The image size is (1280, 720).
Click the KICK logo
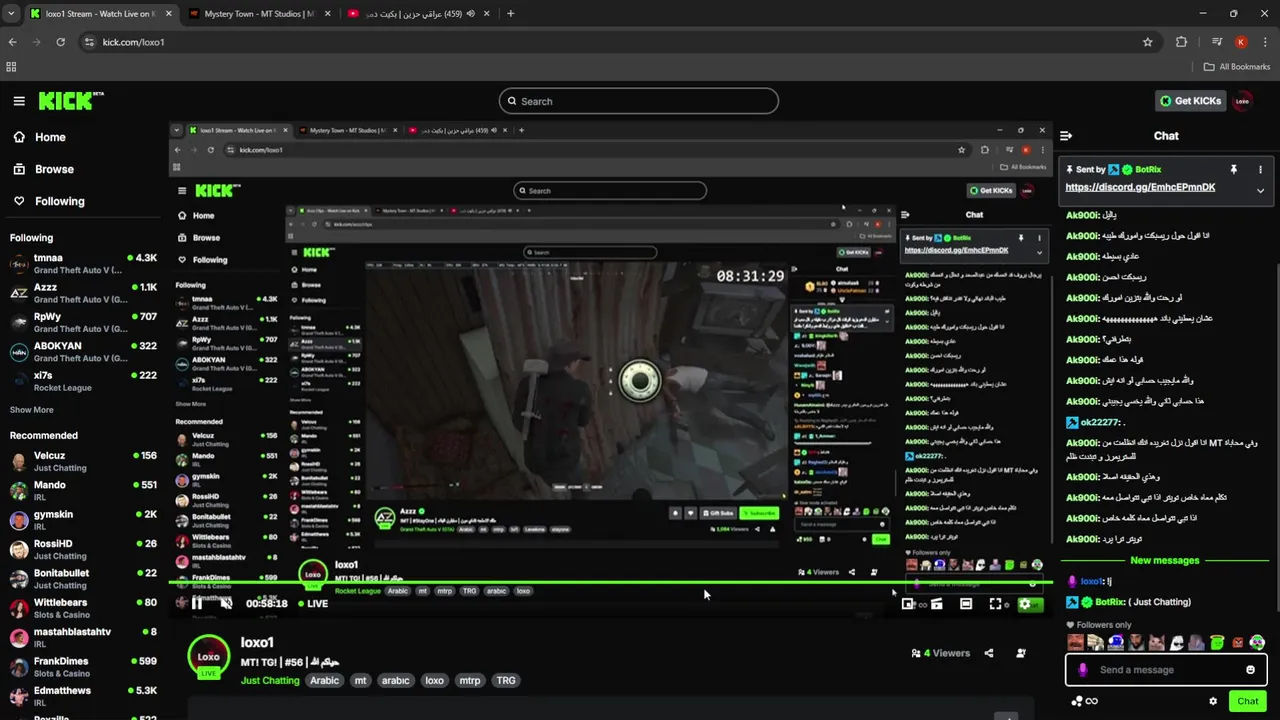[71, 101]
